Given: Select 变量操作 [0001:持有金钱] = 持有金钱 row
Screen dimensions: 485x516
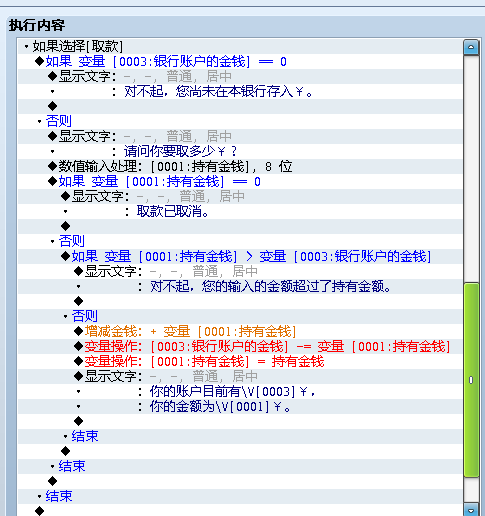Looking at the screenshot, I should point(240,361).
